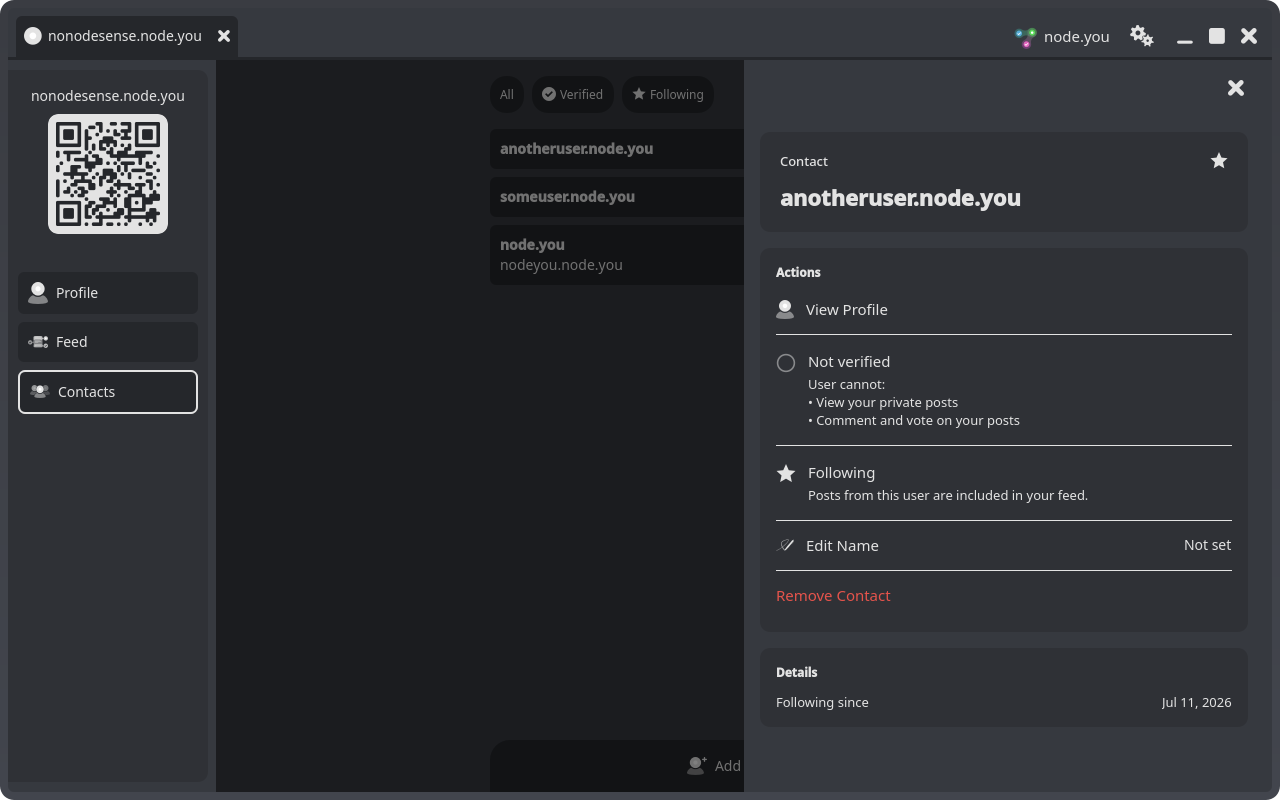Select the All filter
This screenshot has height=800, width=1280.
click(507, 94)
